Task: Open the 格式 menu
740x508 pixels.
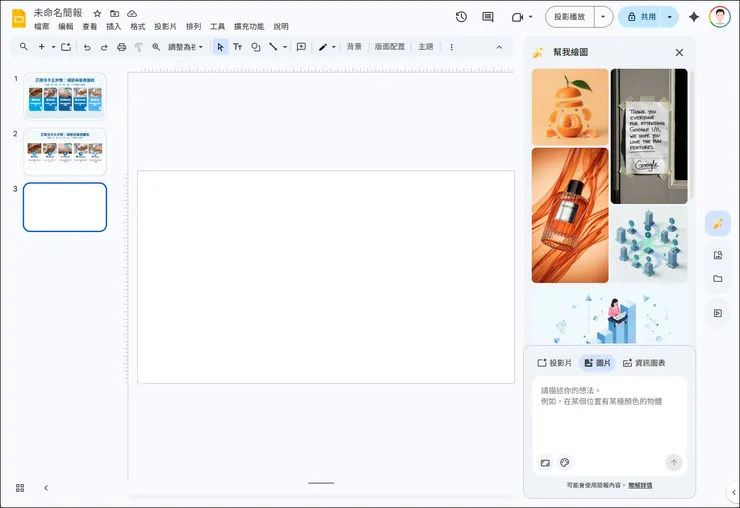Action: click(x=137, y=26)
